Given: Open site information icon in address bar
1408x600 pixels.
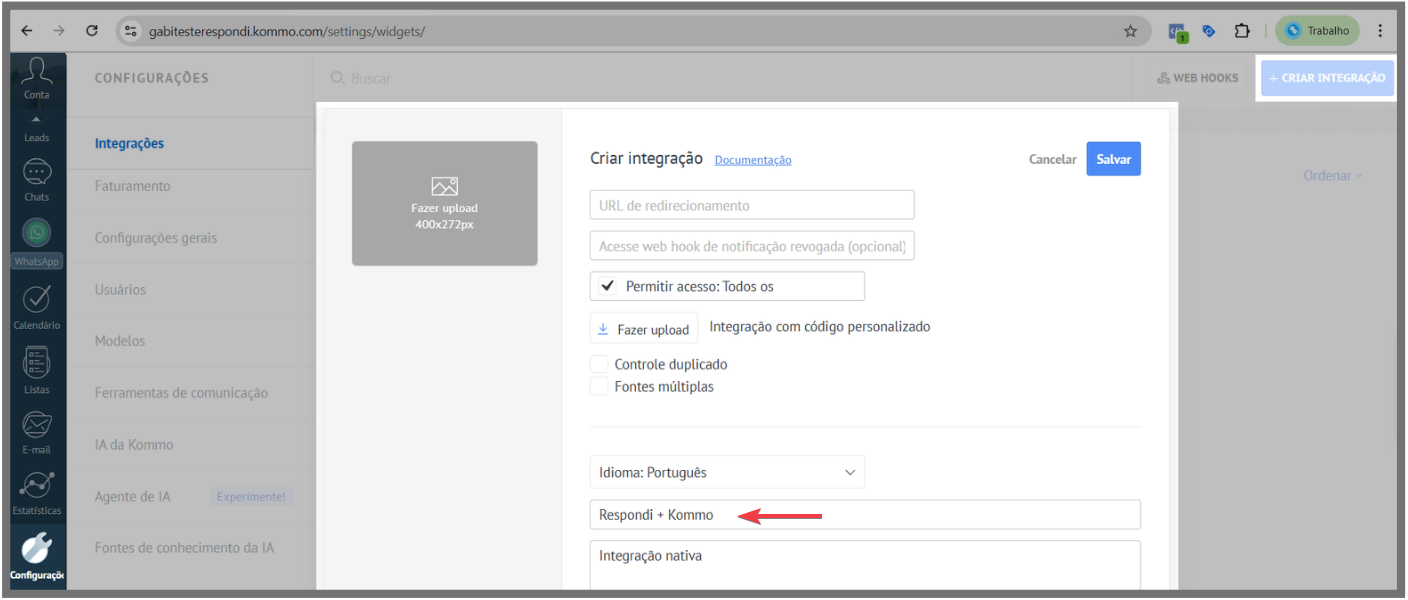Looking at the screenshot, I should point(131,31).
